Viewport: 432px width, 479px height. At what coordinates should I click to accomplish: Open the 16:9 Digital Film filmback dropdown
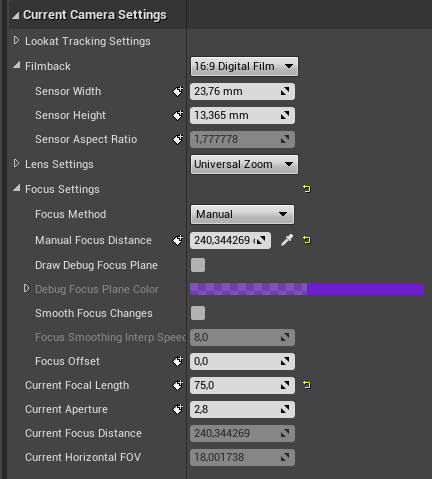tap(244, 66)
